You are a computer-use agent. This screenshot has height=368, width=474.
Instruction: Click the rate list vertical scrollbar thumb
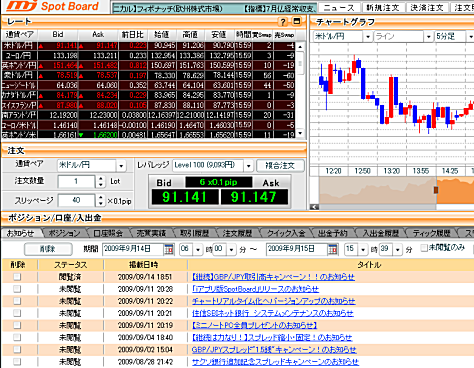(300, 63)
